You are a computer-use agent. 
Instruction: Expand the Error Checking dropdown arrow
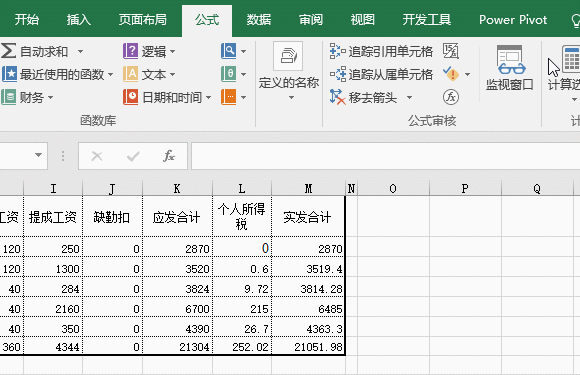pyautogui.click(x=468, y=75)
